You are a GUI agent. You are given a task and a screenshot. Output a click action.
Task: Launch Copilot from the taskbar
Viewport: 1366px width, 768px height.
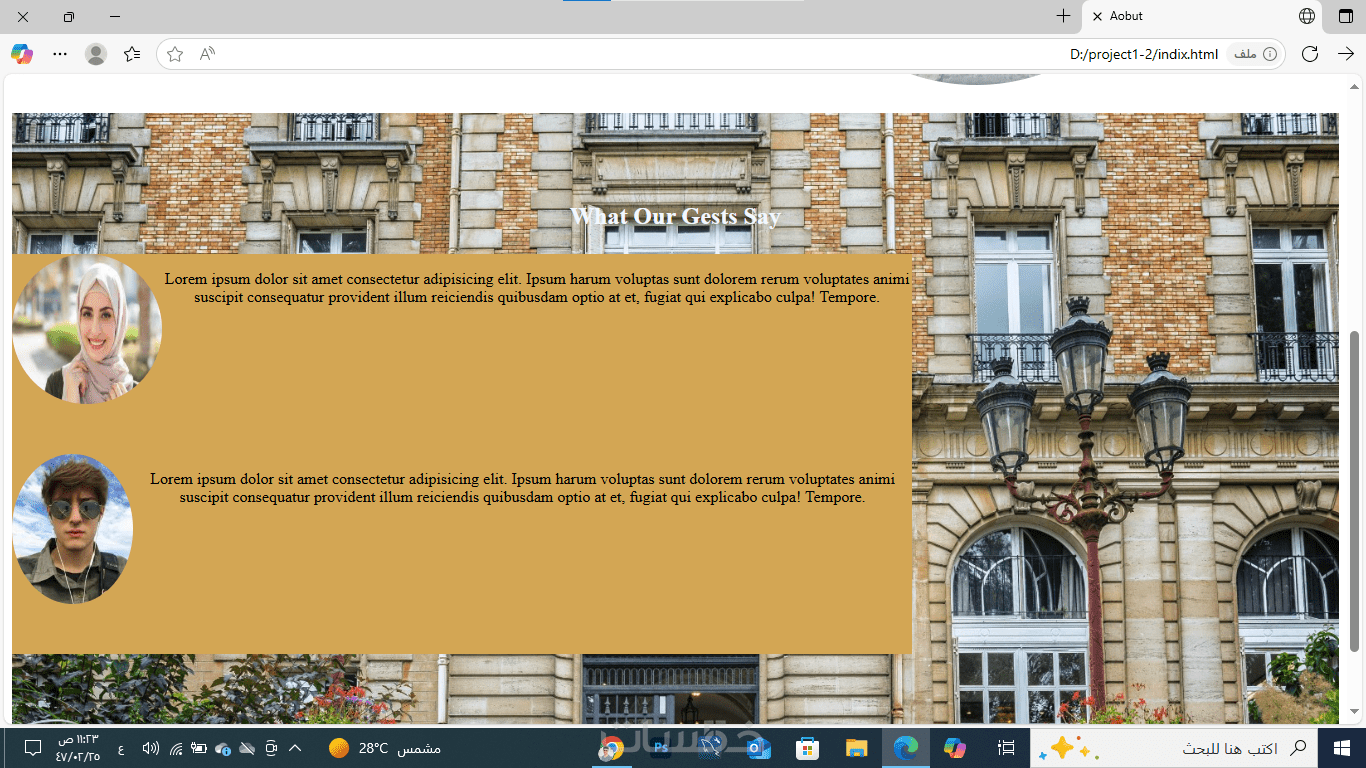tap(955, 748)
